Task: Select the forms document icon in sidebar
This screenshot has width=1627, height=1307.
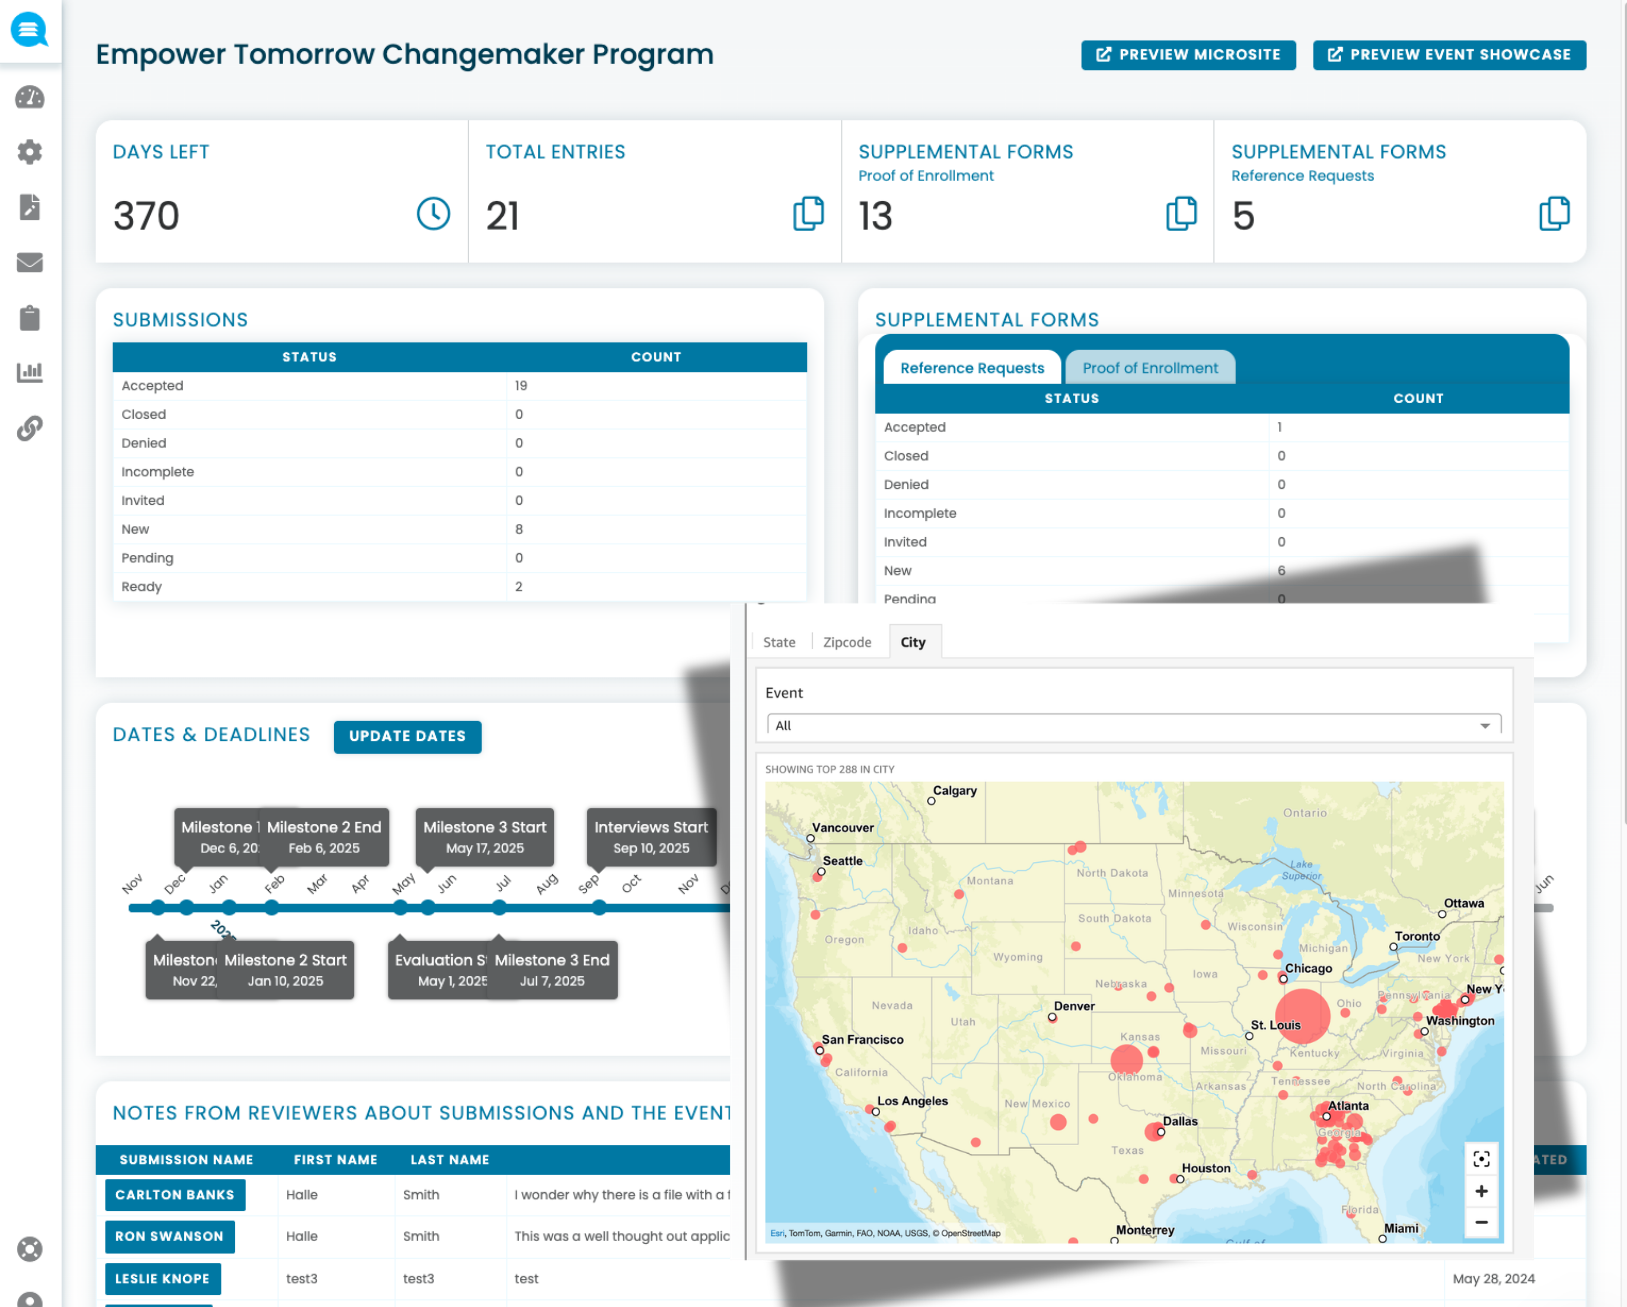Action: coord(30,207)
